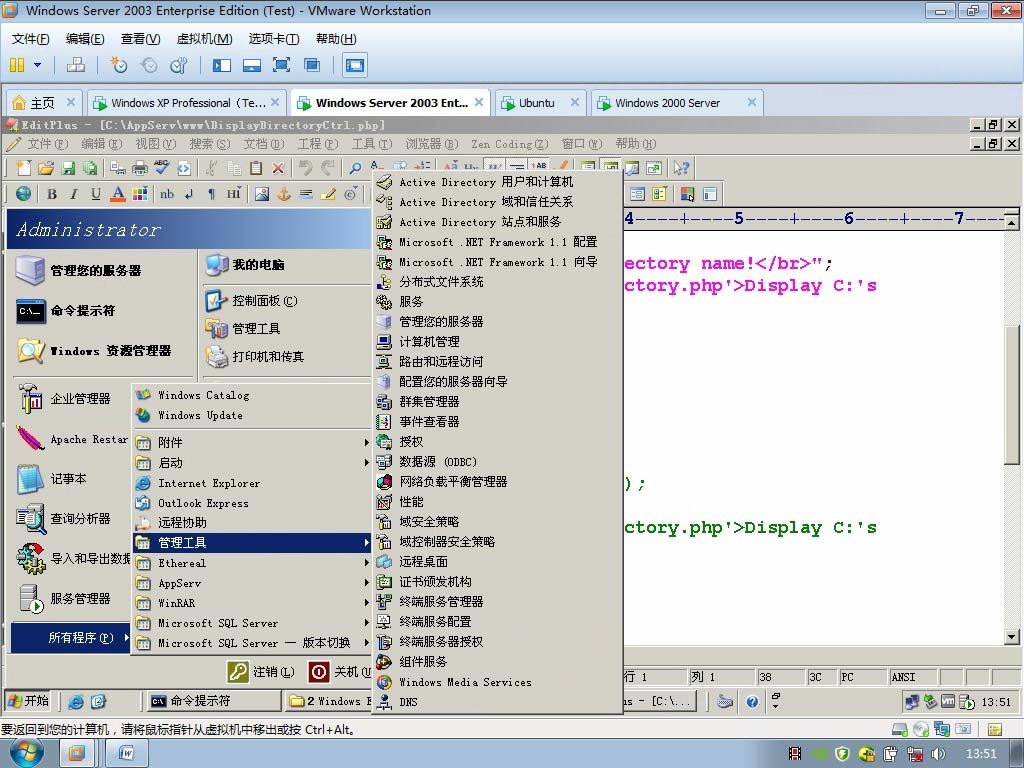Open 事件查看器 menu entry
The width and height of the screenshot is (1024, 768).
point(497,421)
